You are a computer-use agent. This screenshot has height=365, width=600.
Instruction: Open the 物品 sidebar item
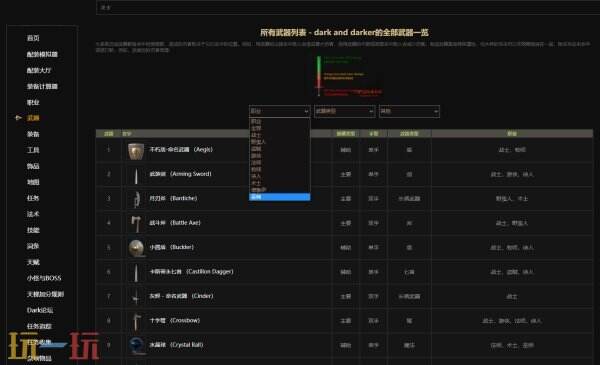pyautogui.click(x=33, y=166)
